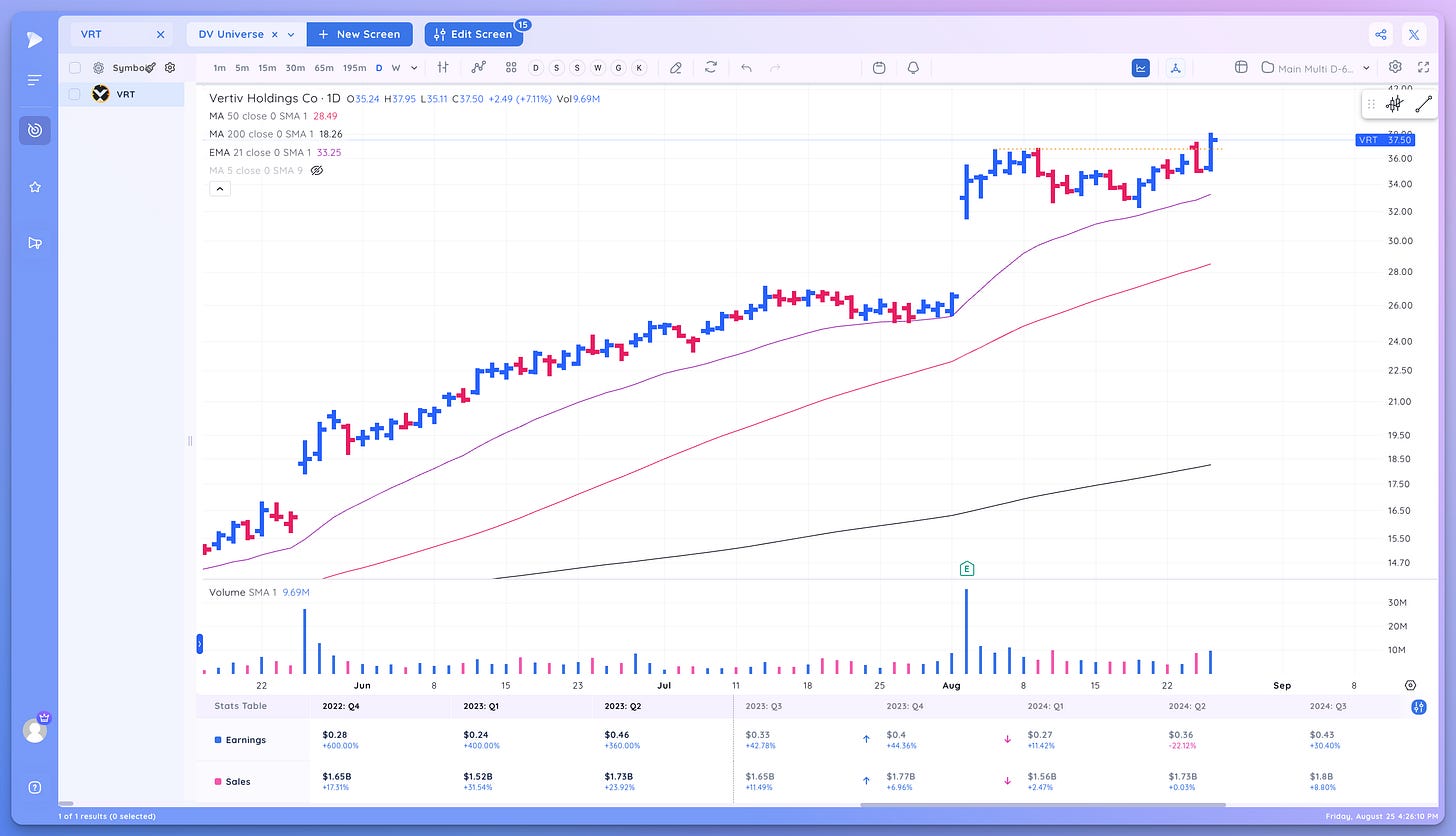Select the 15m timeframe

coord(267,68)
